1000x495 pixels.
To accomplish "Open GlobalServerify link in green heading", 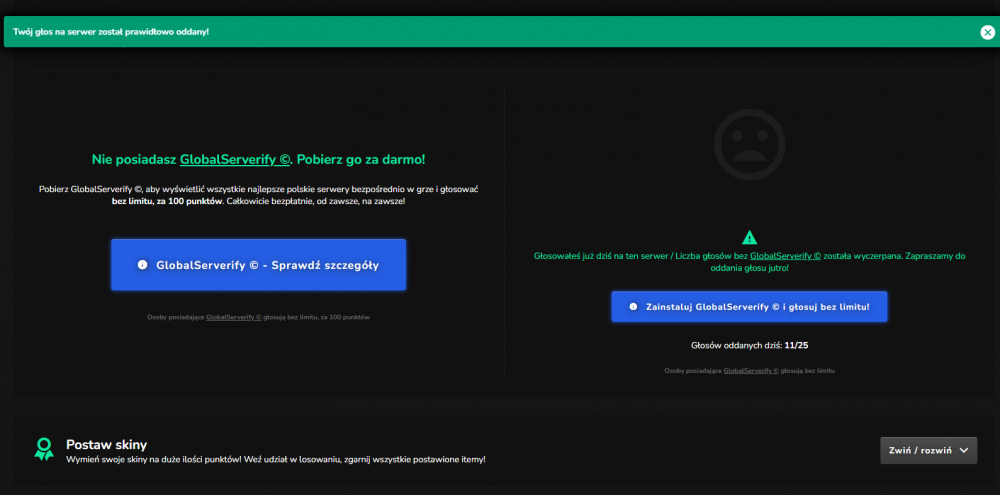I will [x=235, y=159].
